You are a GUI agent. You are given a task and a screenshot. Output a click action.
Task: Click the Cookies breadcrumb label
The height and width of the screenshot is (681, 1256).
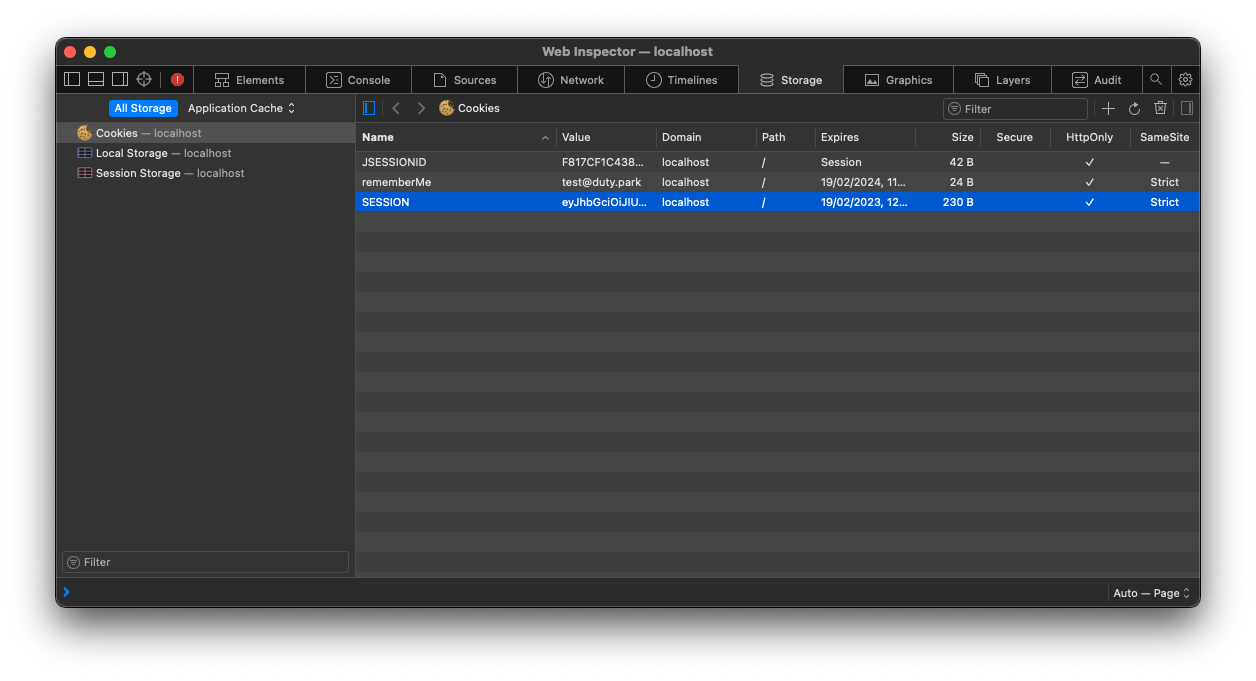pos(479,108)
